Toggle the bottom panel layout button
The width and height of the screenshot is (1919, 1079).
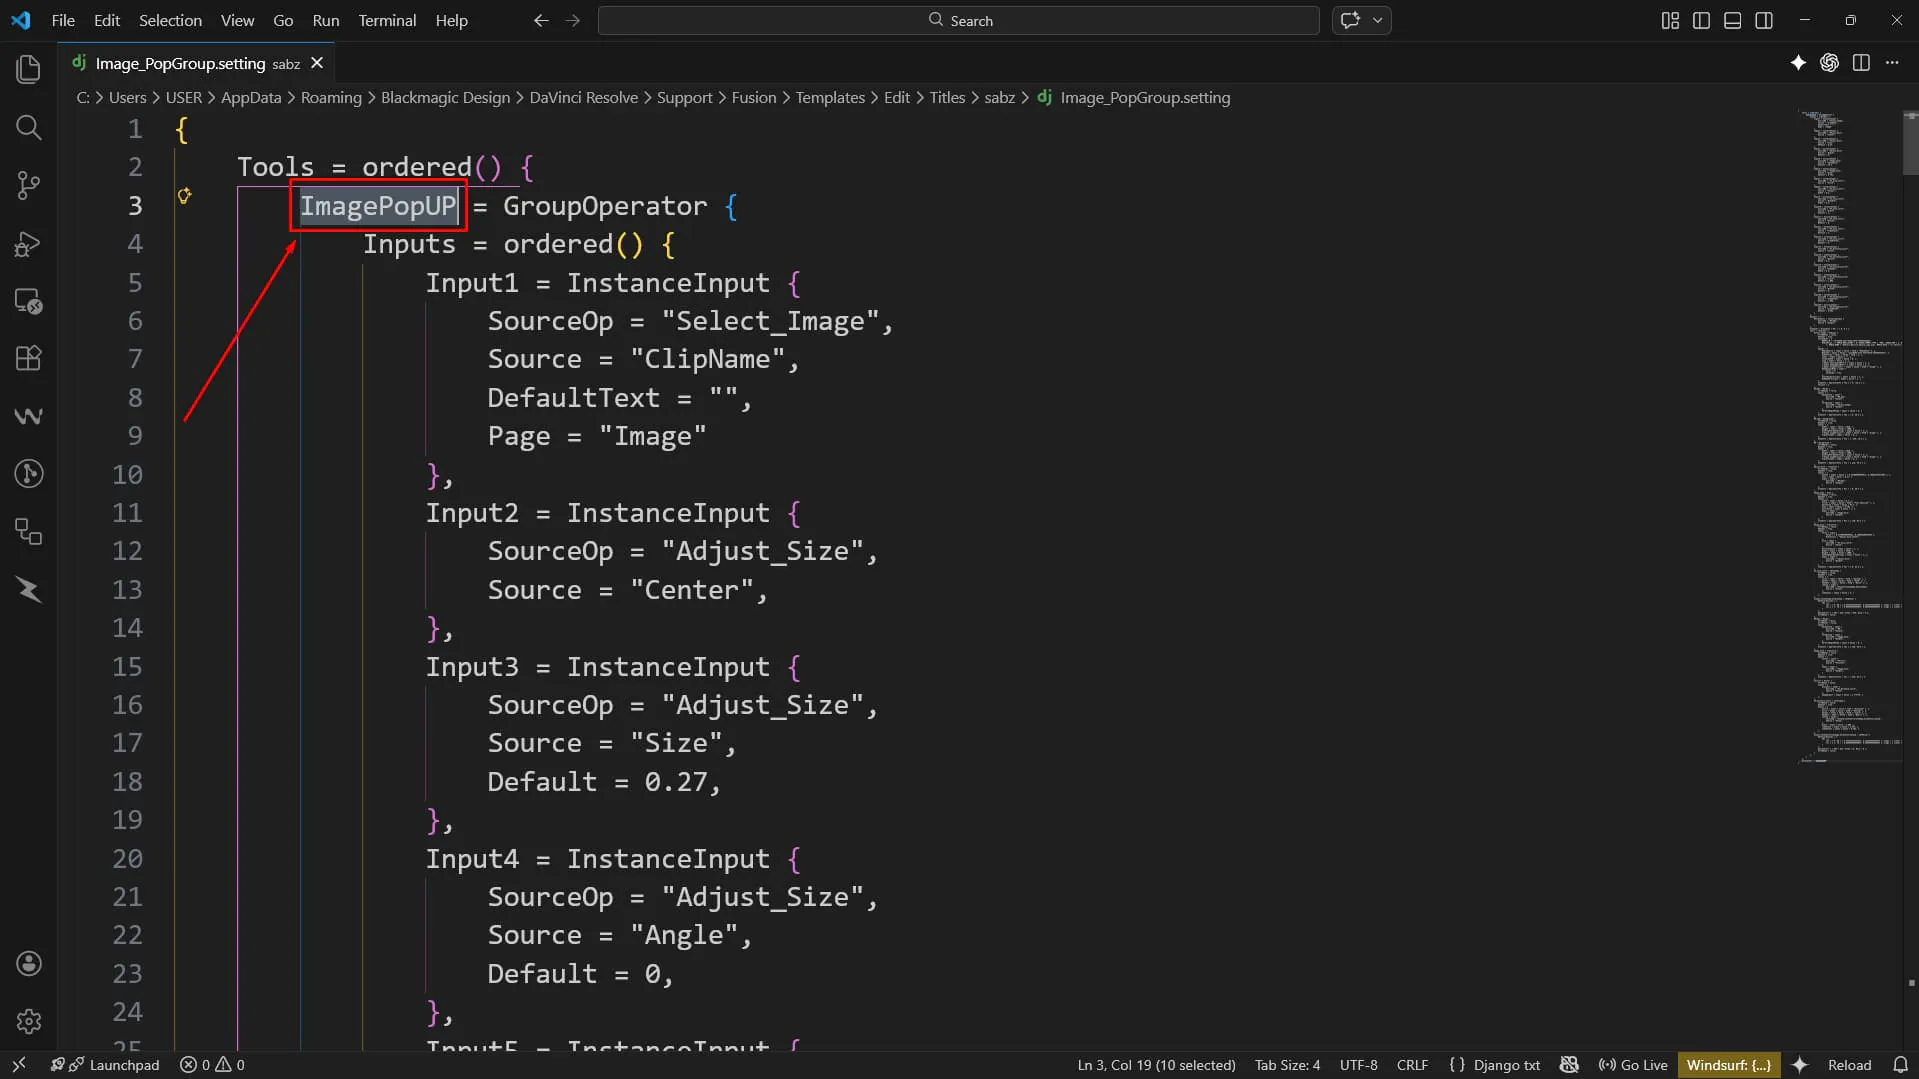click(1733, 20)
